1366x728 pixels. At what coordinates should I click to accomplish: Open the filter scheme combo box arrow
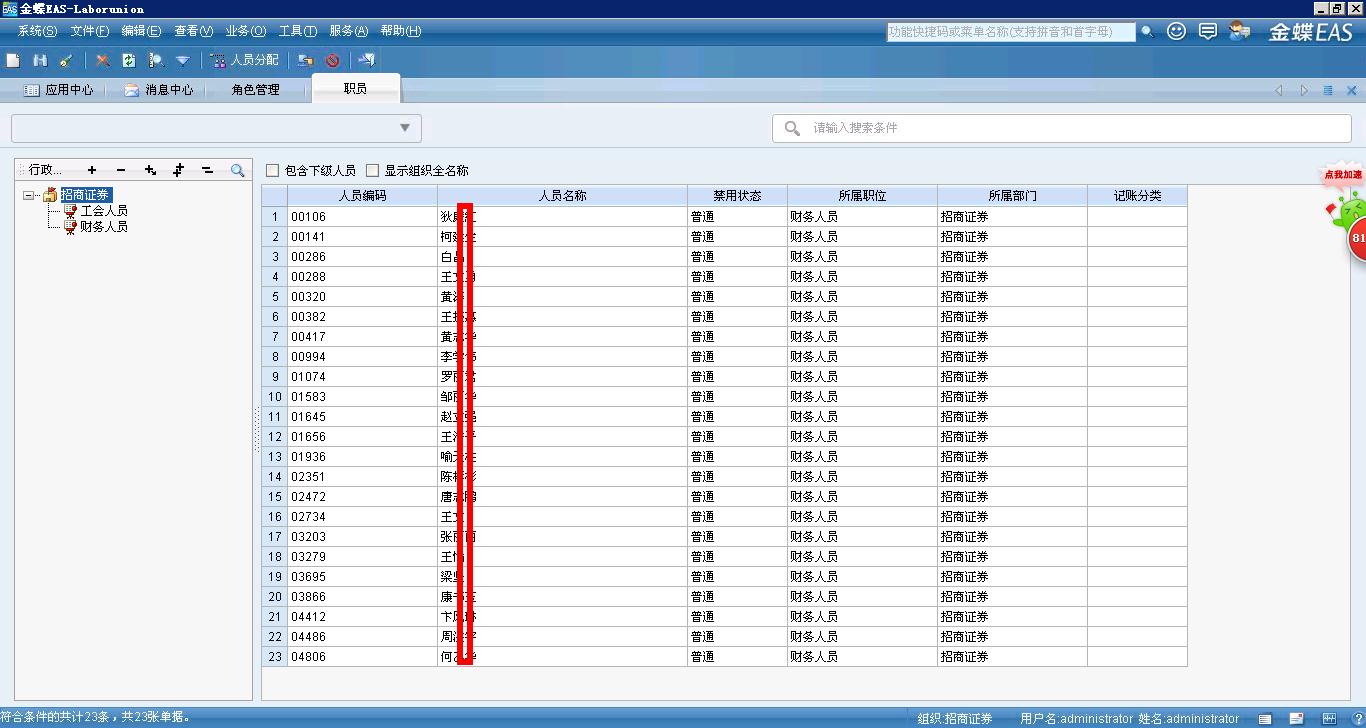[405, 128]
